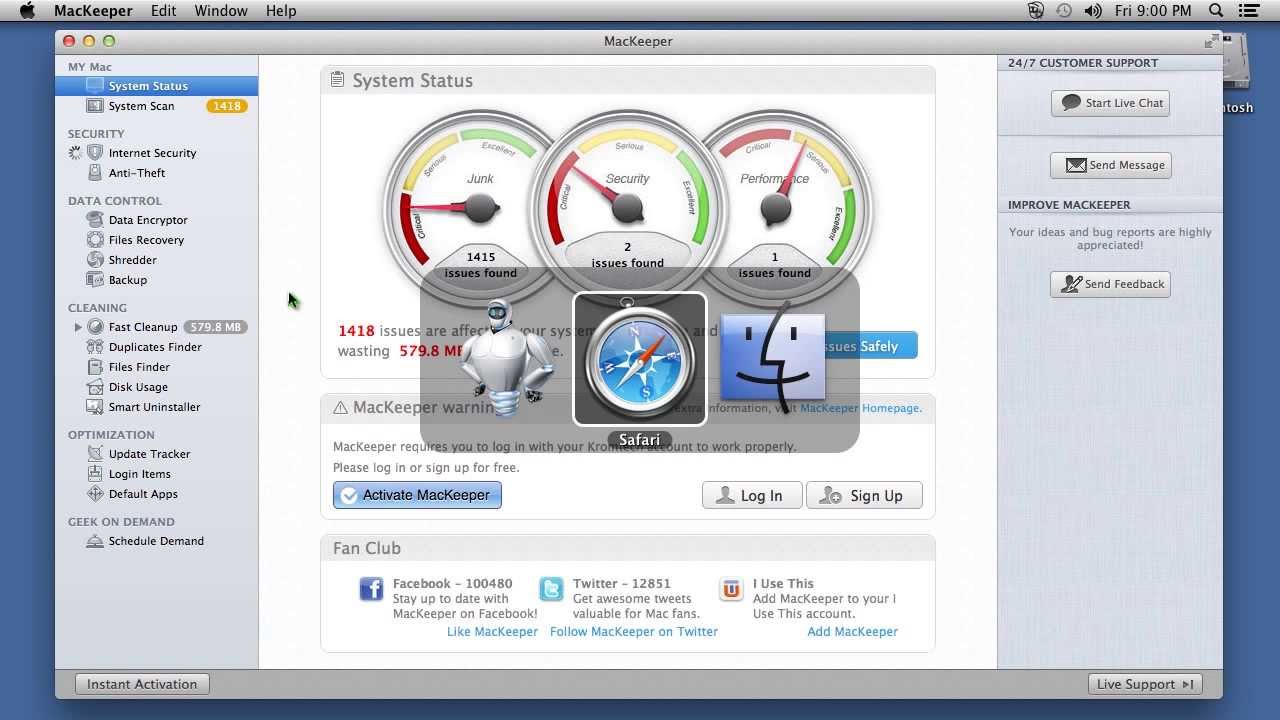Open the Default Apps icon
Image resolution: width=1280 pixels, height=720 pixels.
coord(95,494)
